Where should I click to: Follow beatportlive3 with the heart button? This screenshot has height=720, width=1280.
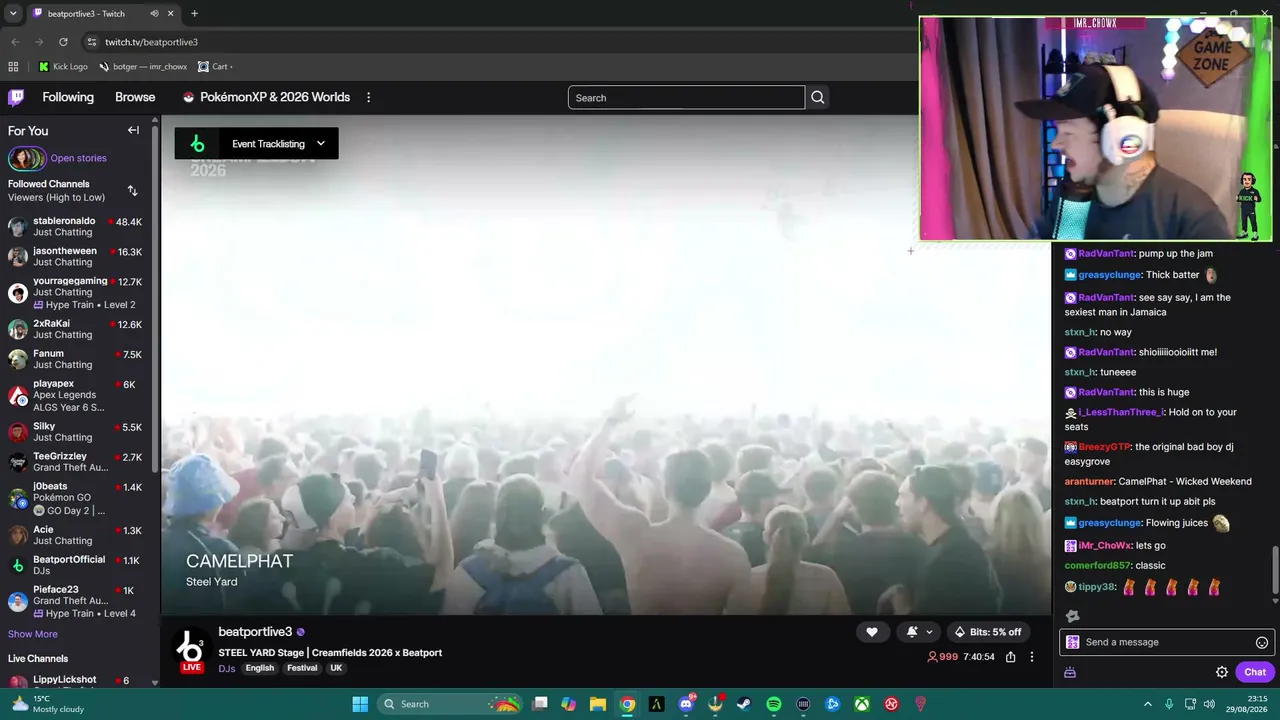[872, 632]
